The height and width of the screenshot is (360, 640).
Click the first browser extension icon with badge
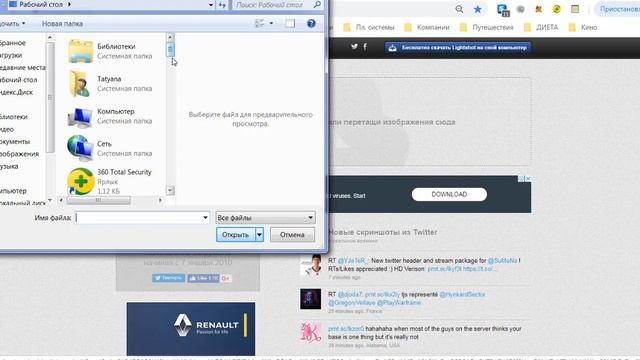click(x=502, y=9)
